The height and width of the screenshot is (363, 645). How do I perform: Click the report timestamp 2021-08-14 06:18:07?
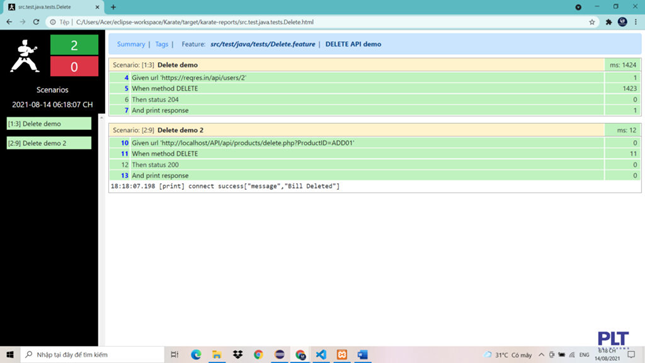pyautogui.click(x=52, y=105)
